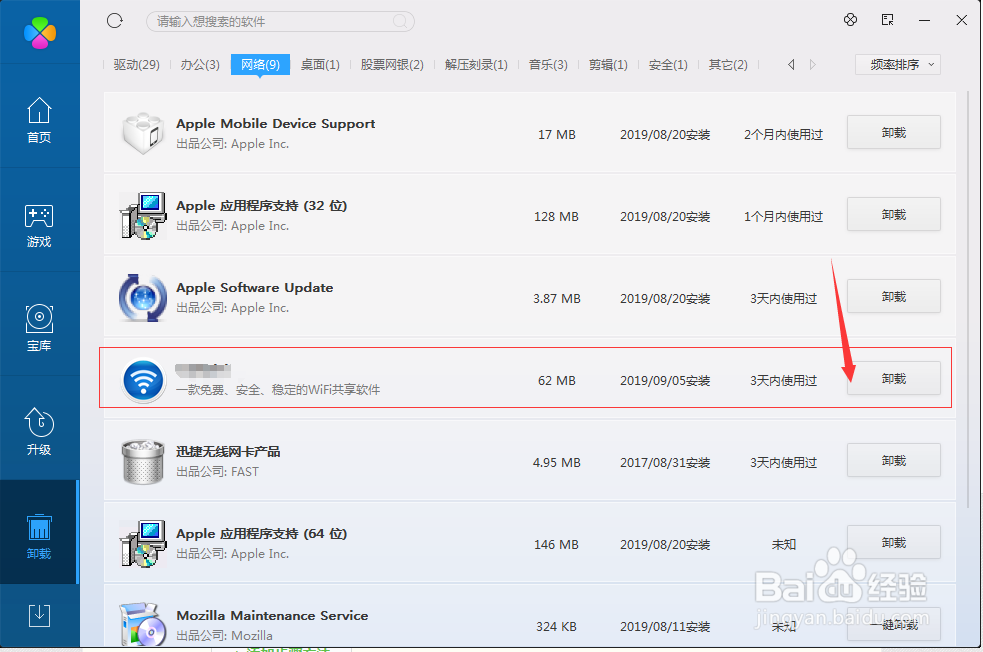Image resolution: width=983 pixels, height=652 pixels.
Task: Switch to the 办公(3) tab
Action: pos(200,65)
